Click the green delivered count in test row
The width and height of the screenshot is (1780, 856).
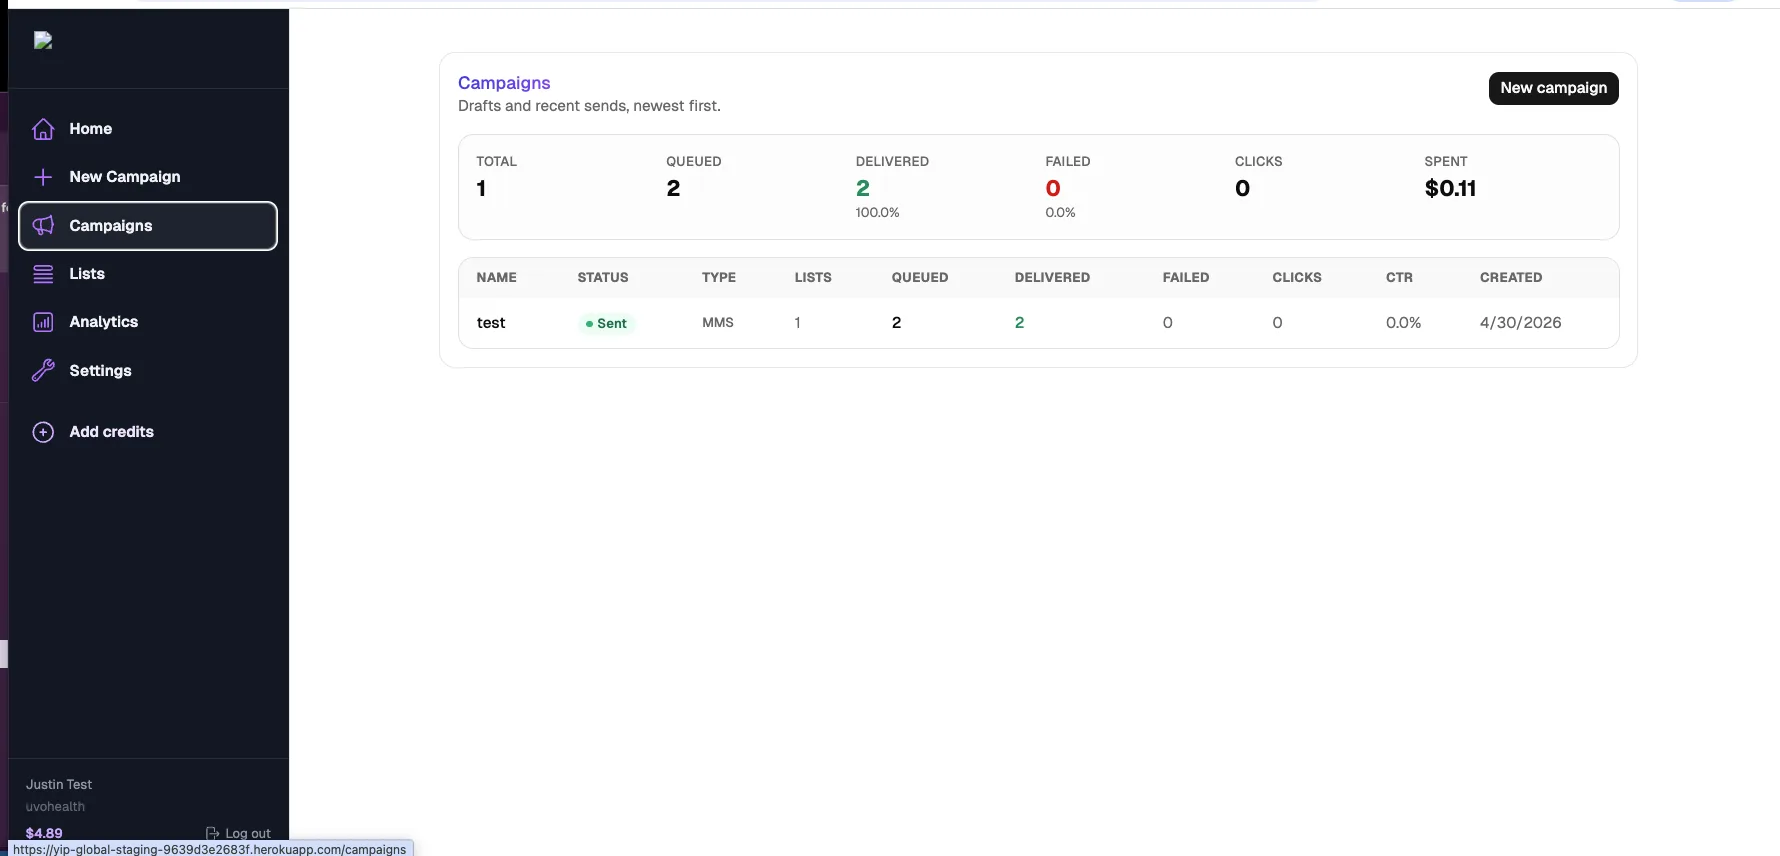[x=1019, y=322]
